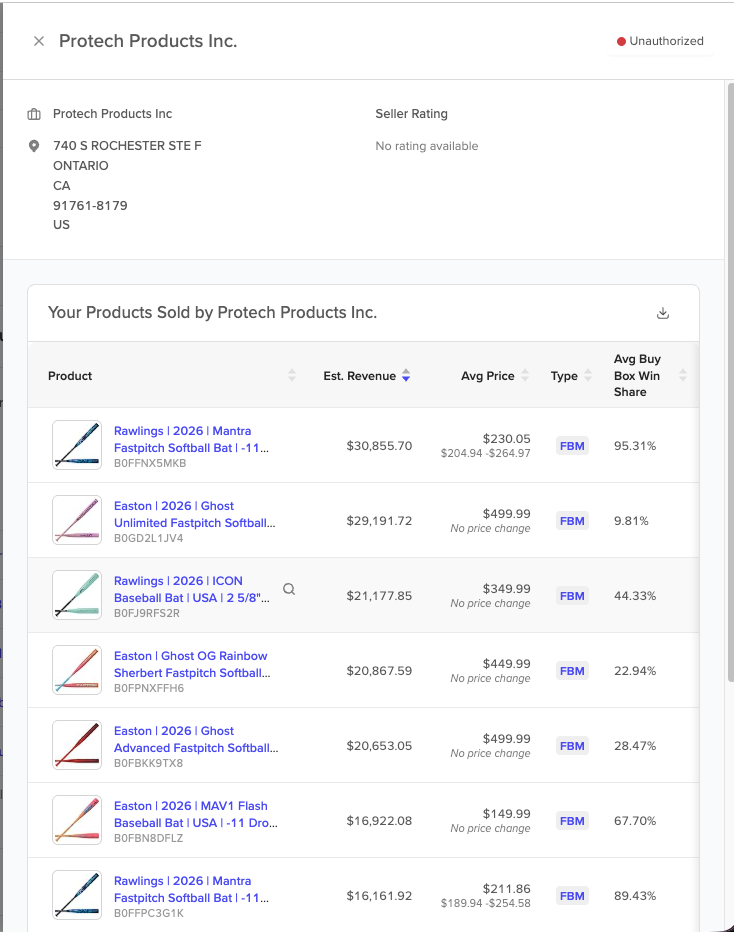Click FBM tag in $29,191.72 row
This screenshot has height=932, width=734.
(572, 521)
